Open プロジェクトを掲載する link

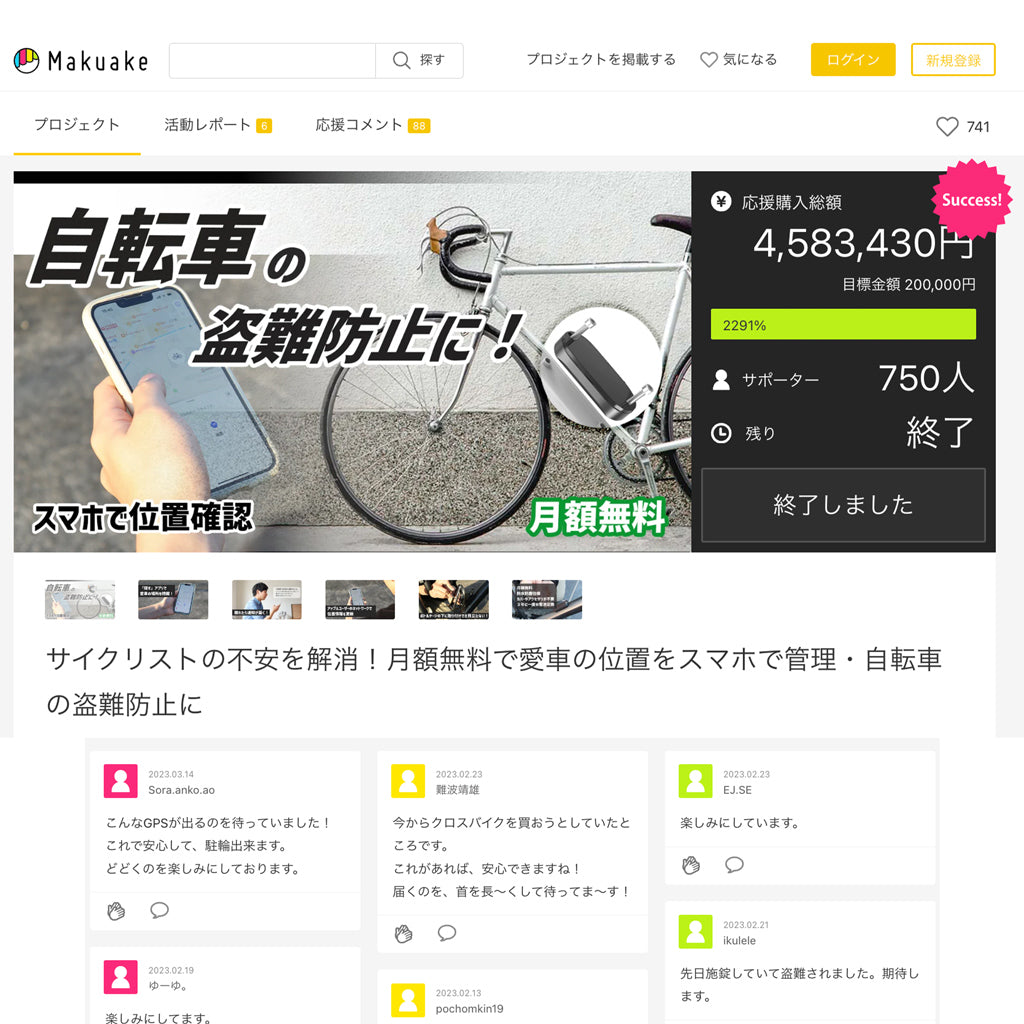(601, 59)
